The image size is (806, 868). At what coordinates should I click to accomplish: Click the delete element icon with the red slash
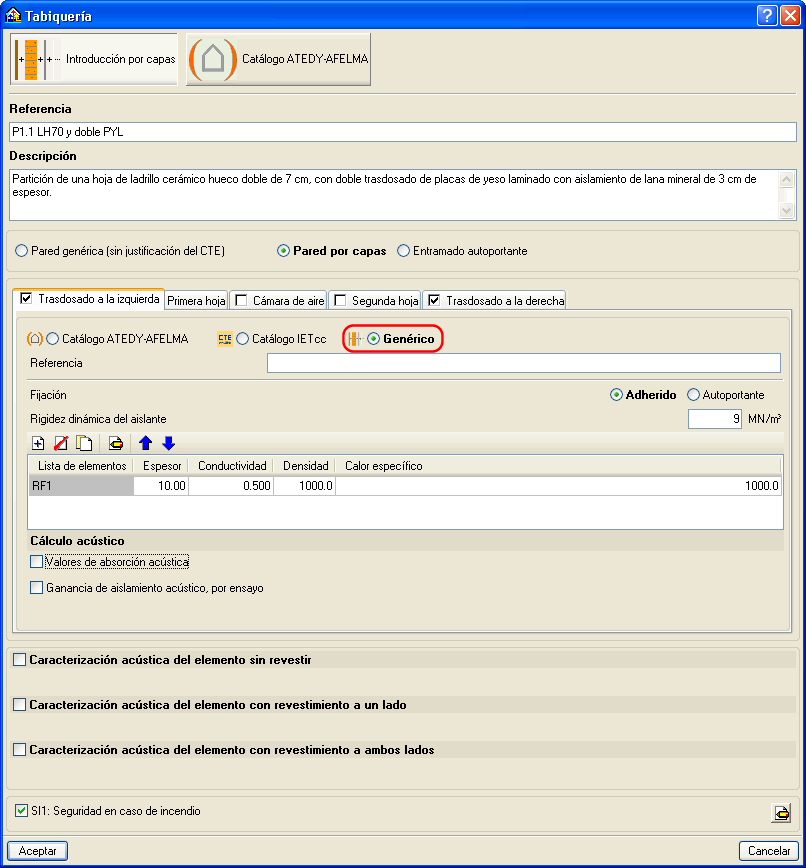coord(61,443)
